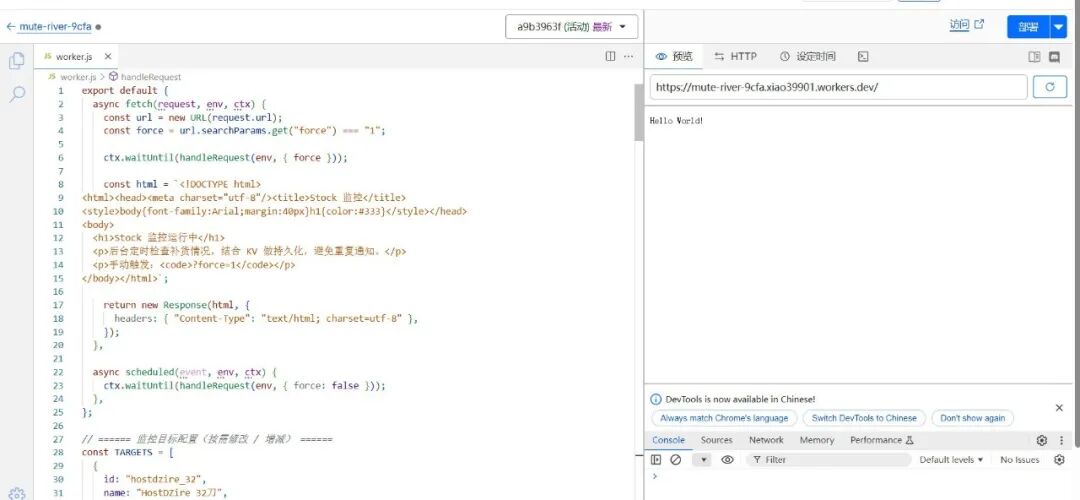This screenshot has width=1080, height=500.
Task: Reload the preview with the refresh button
Action: (x=1050, y=87)
